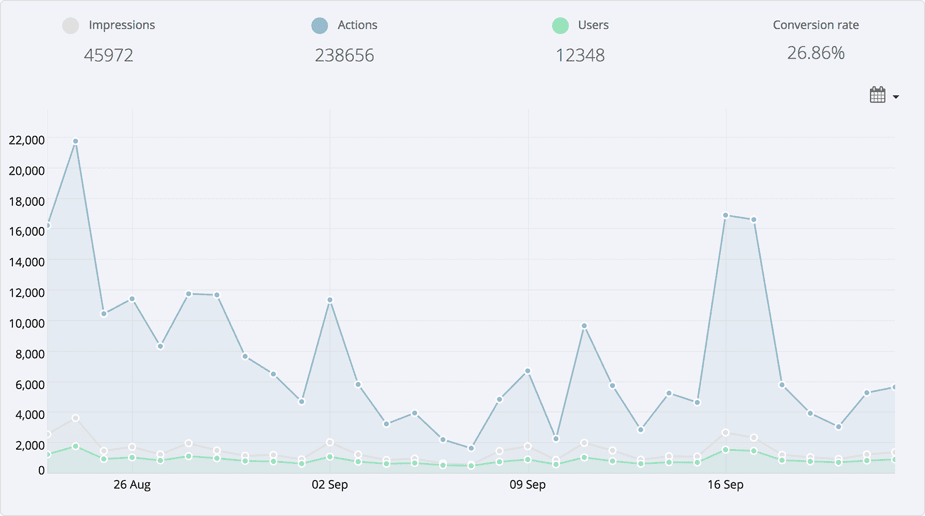Viewport: 925px width, 516px height.
Task: Click the Impressions data point on 16 Sep
Action: tap(726, 433)
